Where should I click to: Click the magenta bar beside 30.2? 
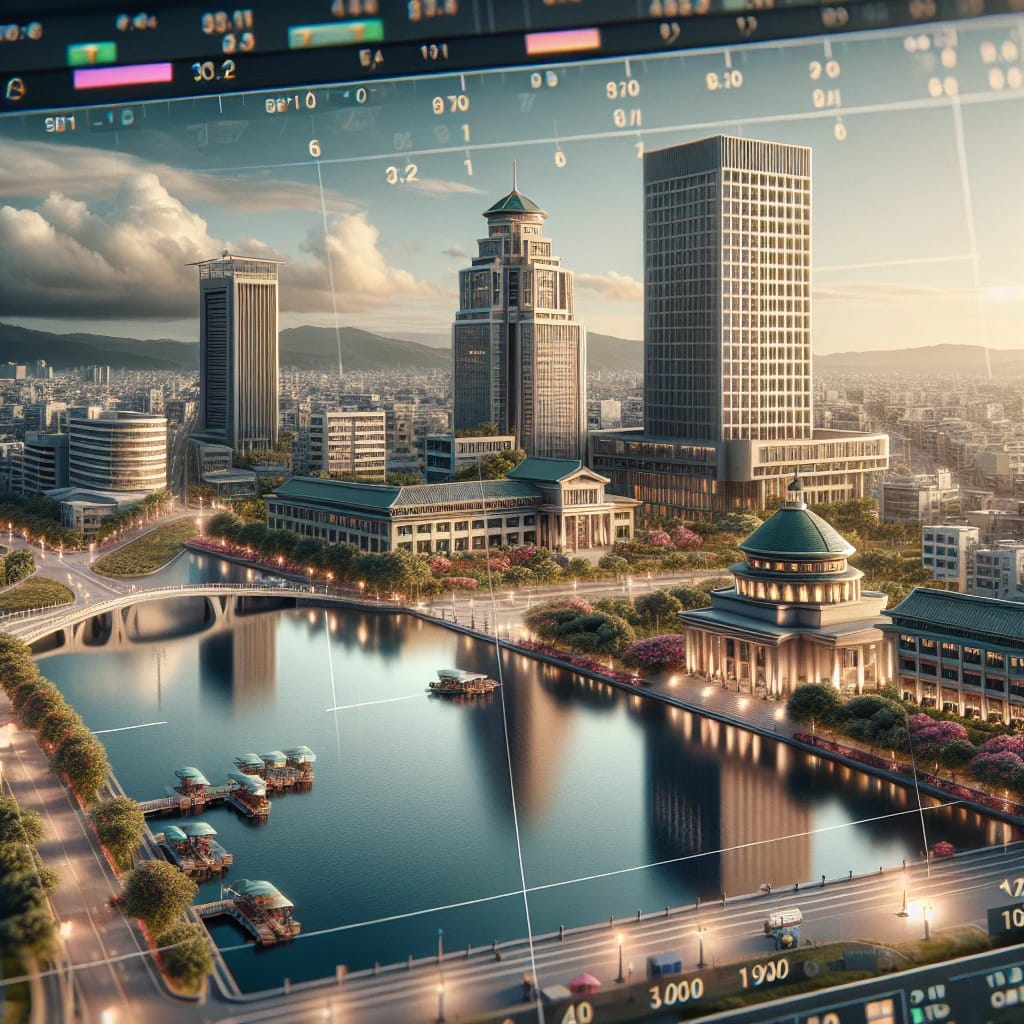click(122, 75)
